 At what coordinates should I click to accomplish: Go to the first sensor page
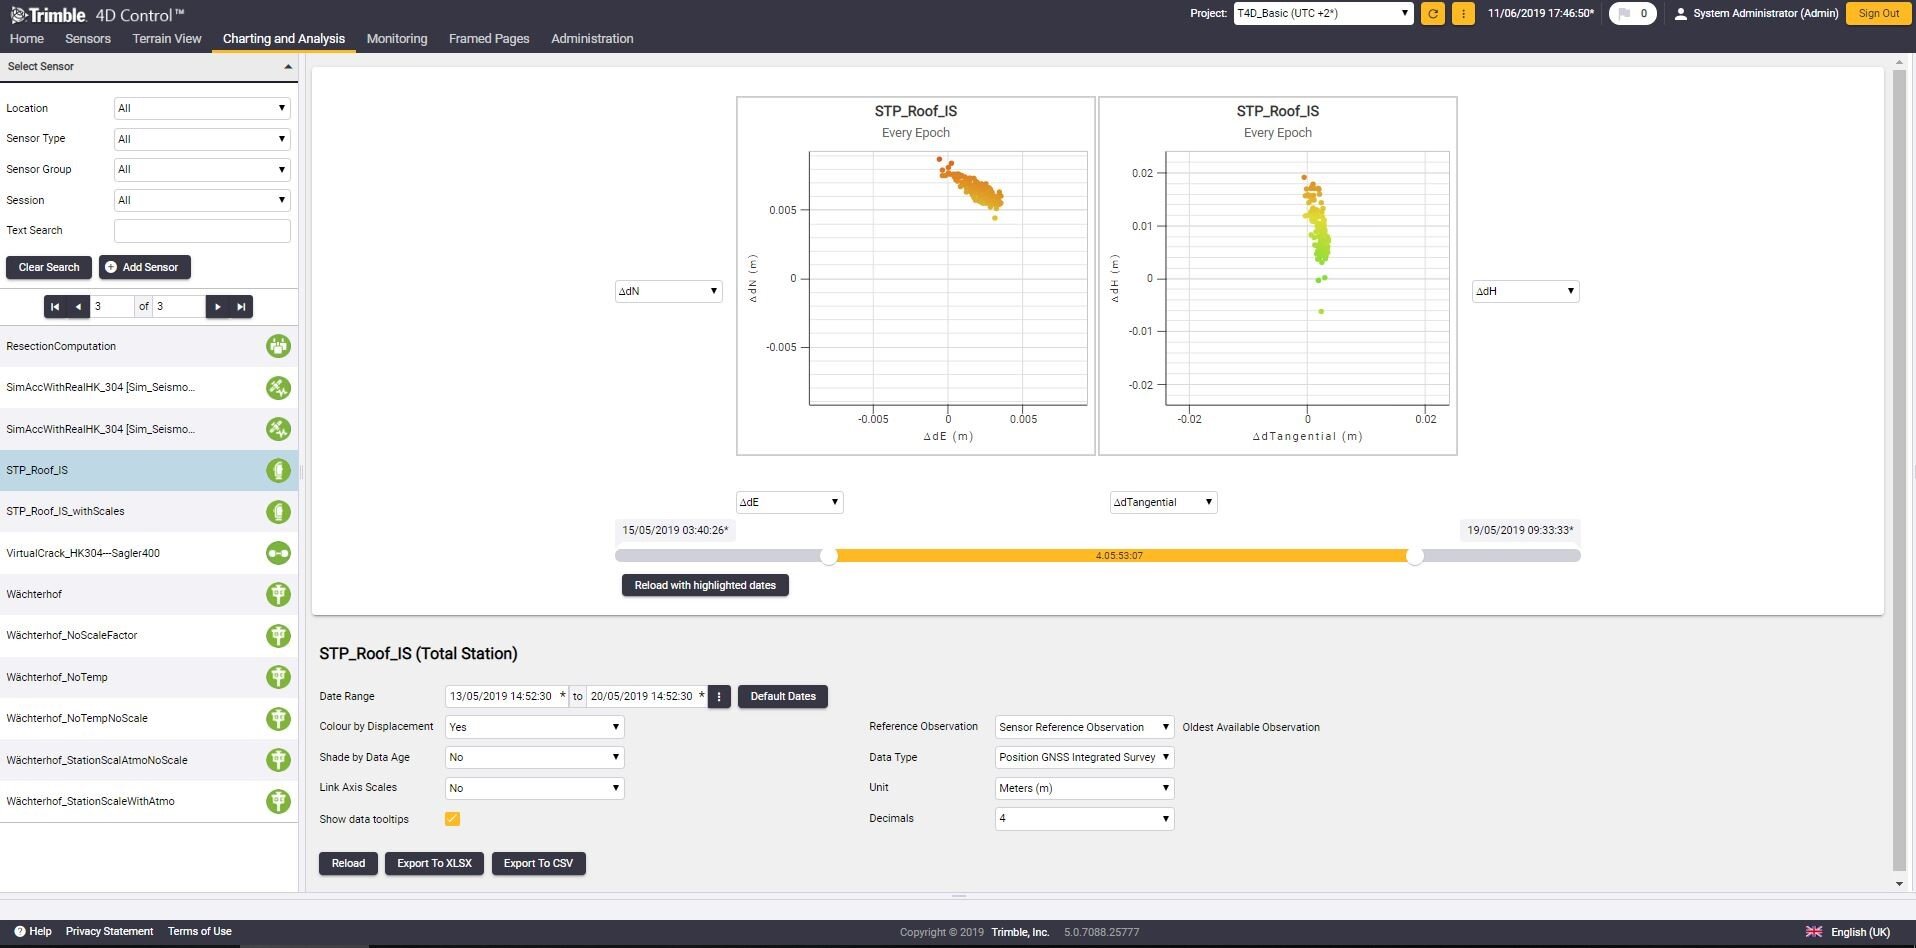[x=55, y=307]
